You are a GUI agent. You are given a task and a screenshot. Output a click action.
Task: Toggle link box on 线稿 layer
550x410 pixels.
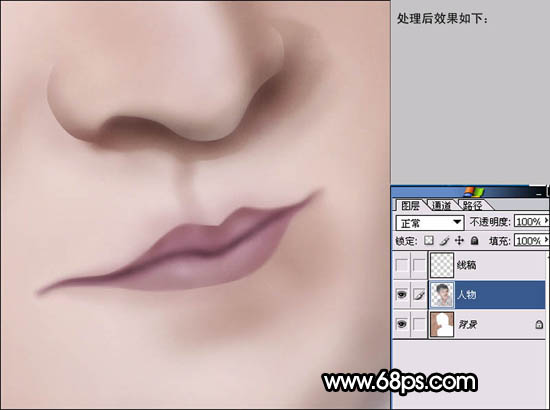pyautogui.click(x=419, y=265)
